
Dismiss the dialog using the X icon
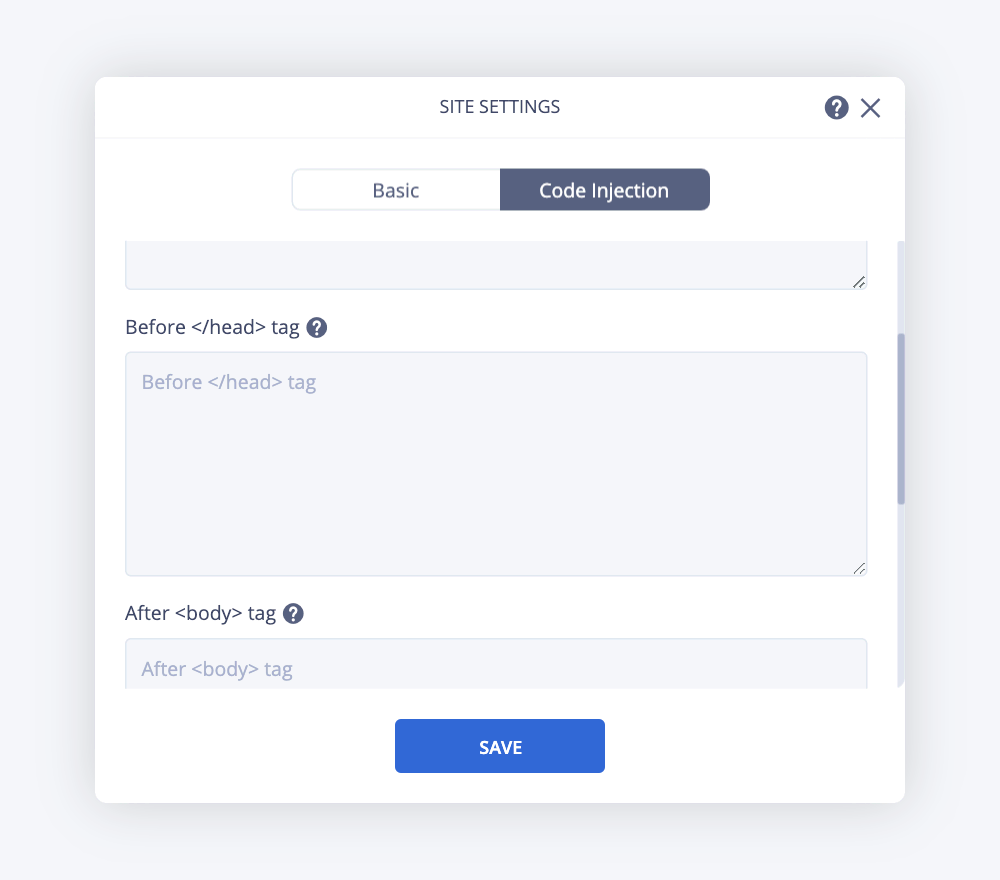(870, 107)
